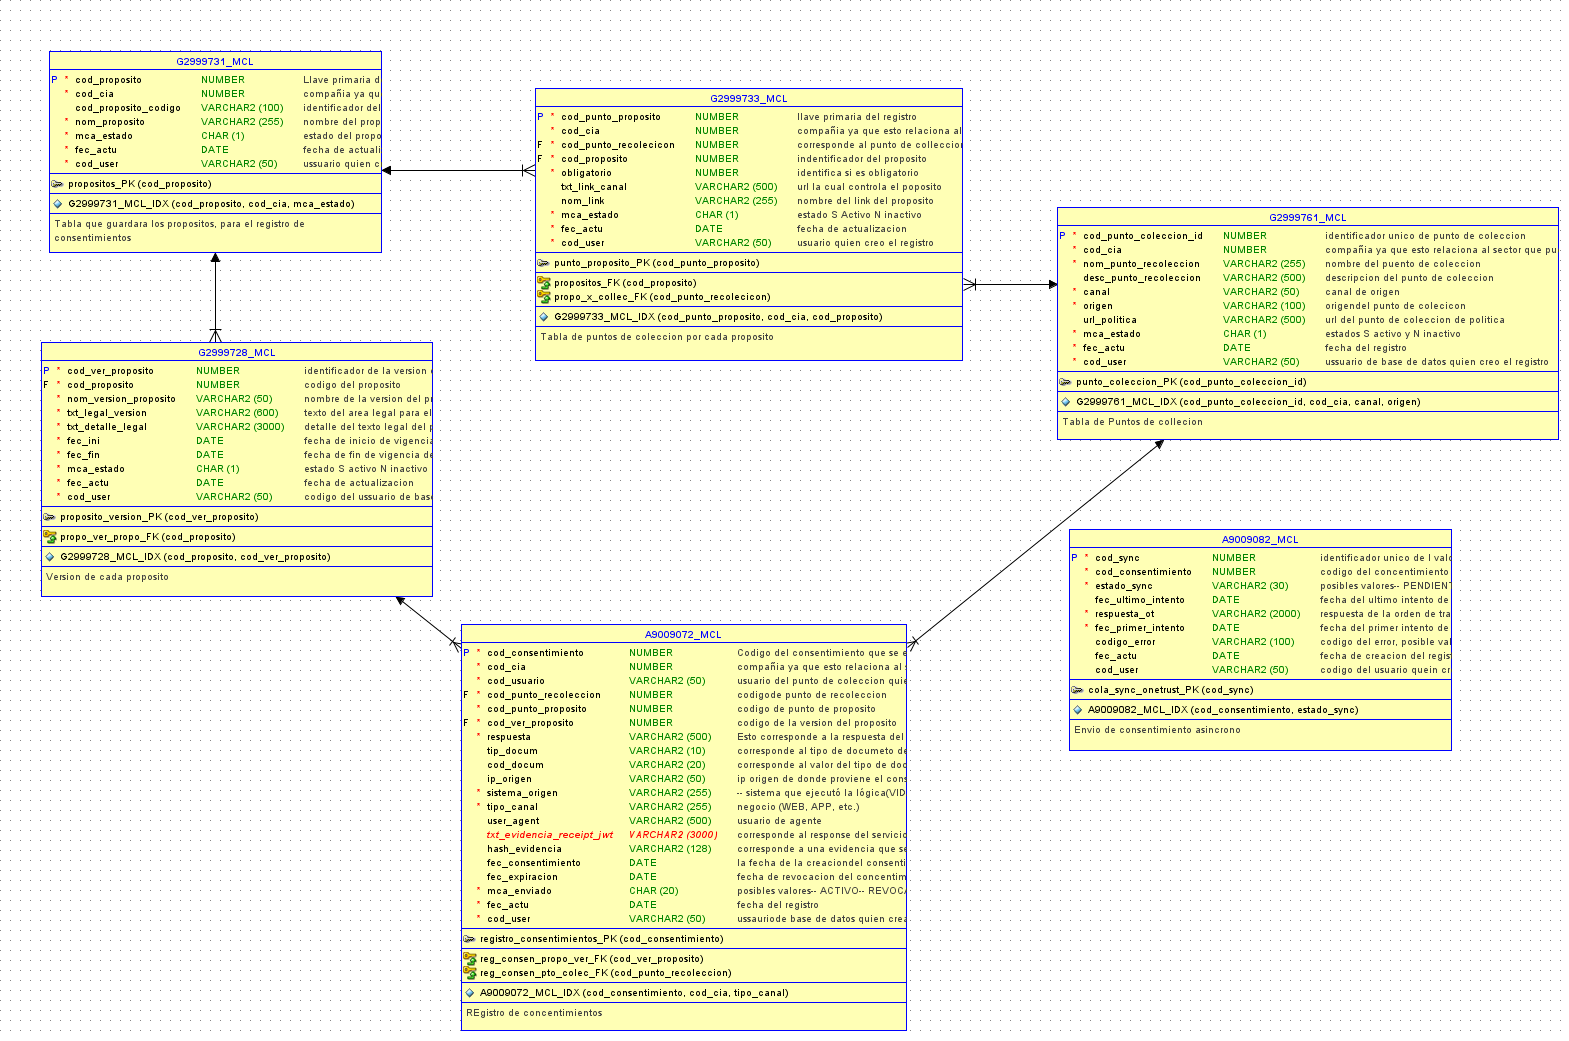Click the diamond index icon of G2999731_MCL_IDX
This screenshot has height=1041, width=1569.
coord(58,204)
